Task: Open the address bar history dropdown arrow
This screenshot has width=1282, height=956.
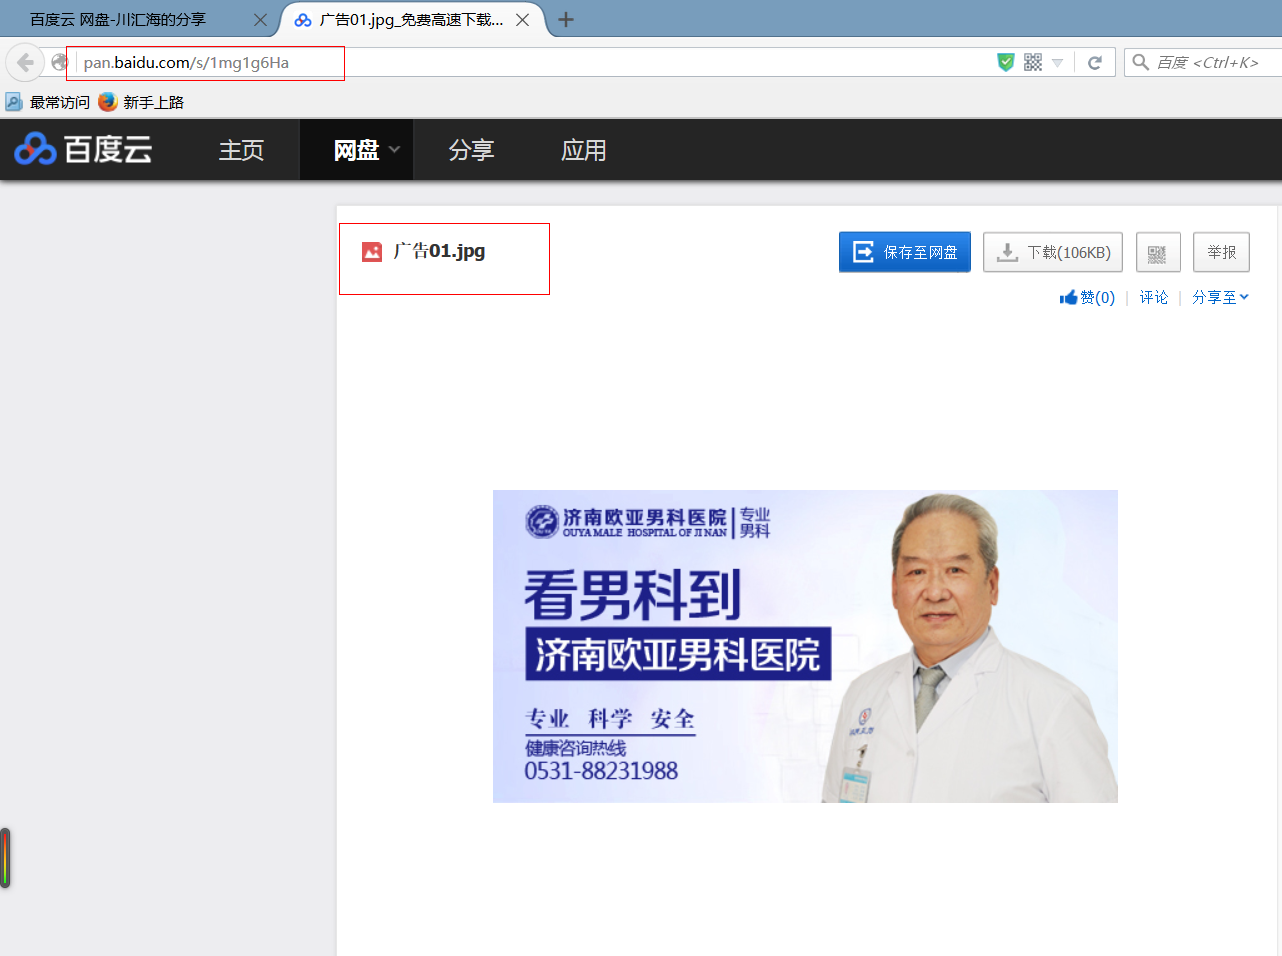Action: pyautogui.click(x=1057, y=62)
